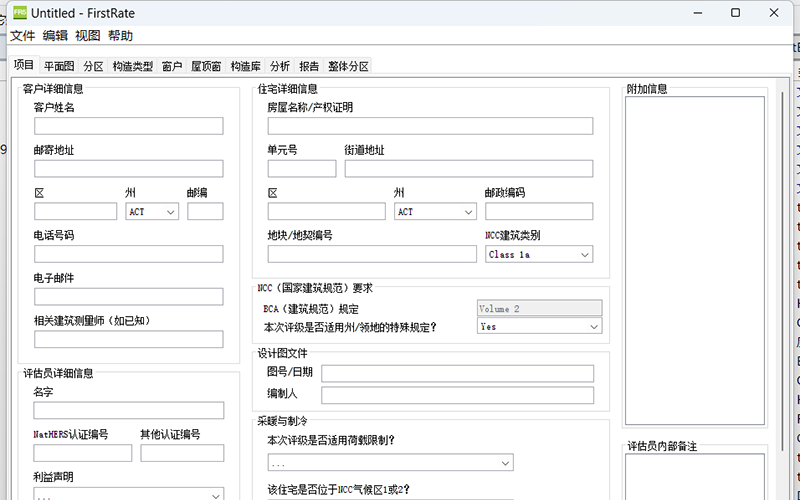800x500 pixels.
Task: Click inside the 附加信息 text area
Action: [x=695, y=261]
